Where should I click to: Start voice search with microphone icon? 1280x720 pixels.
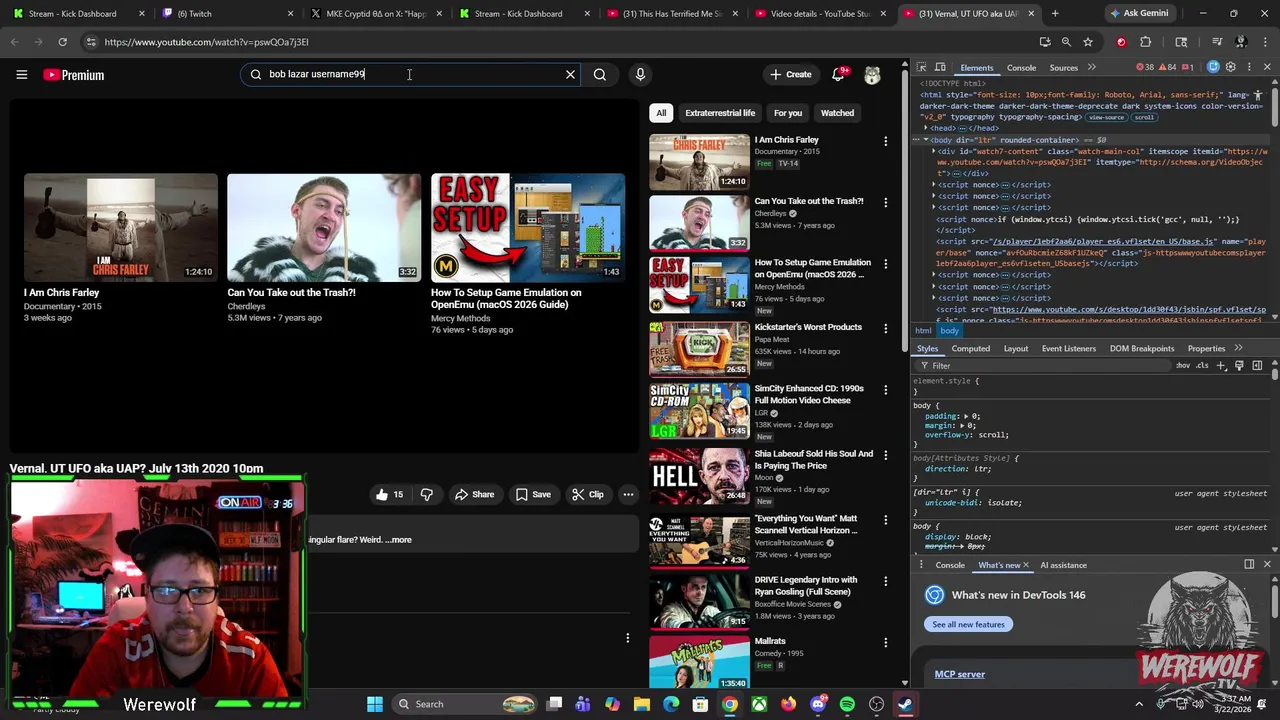[640, 74]
